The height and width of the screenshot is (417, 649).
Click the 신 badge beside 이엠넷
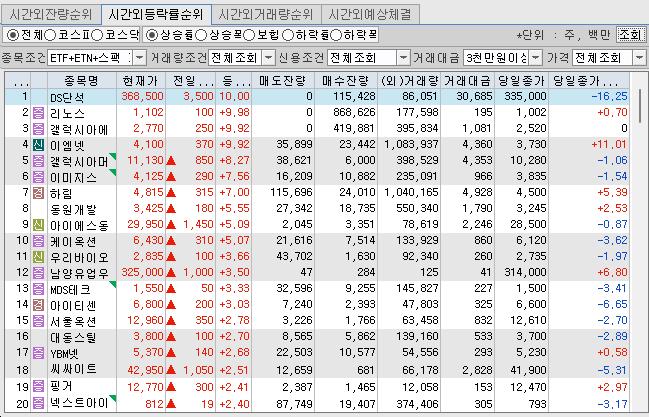[x=38, y=145]
